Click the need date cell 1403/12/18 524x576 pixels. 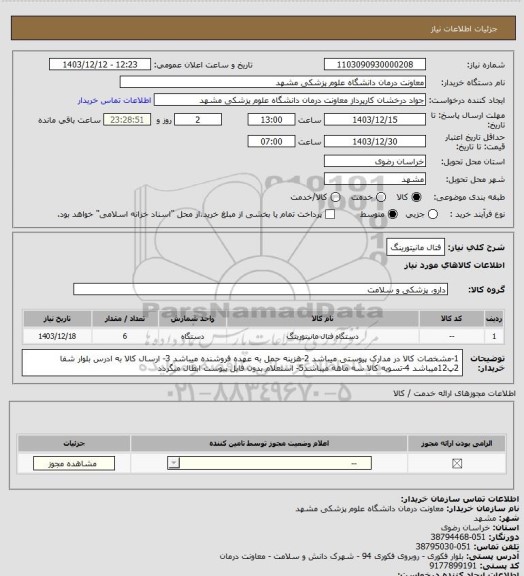click(57, 336)
